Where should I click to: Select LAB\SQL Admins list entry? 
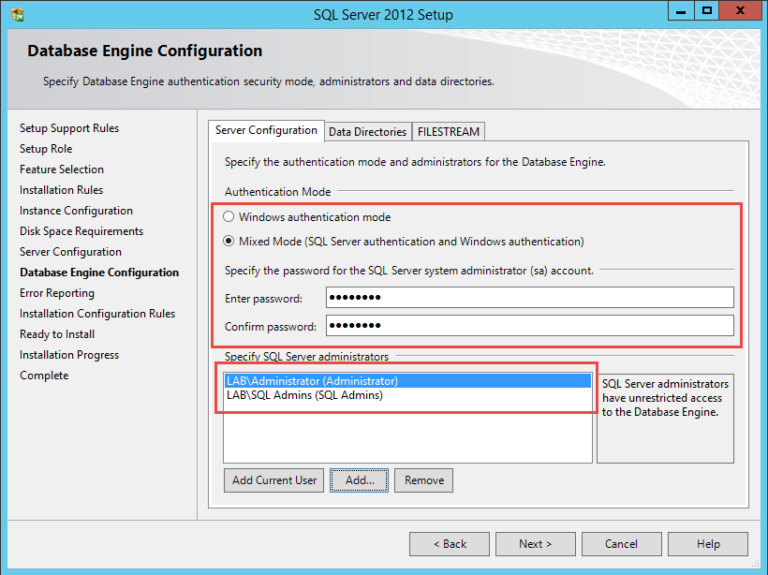(304, 395)
